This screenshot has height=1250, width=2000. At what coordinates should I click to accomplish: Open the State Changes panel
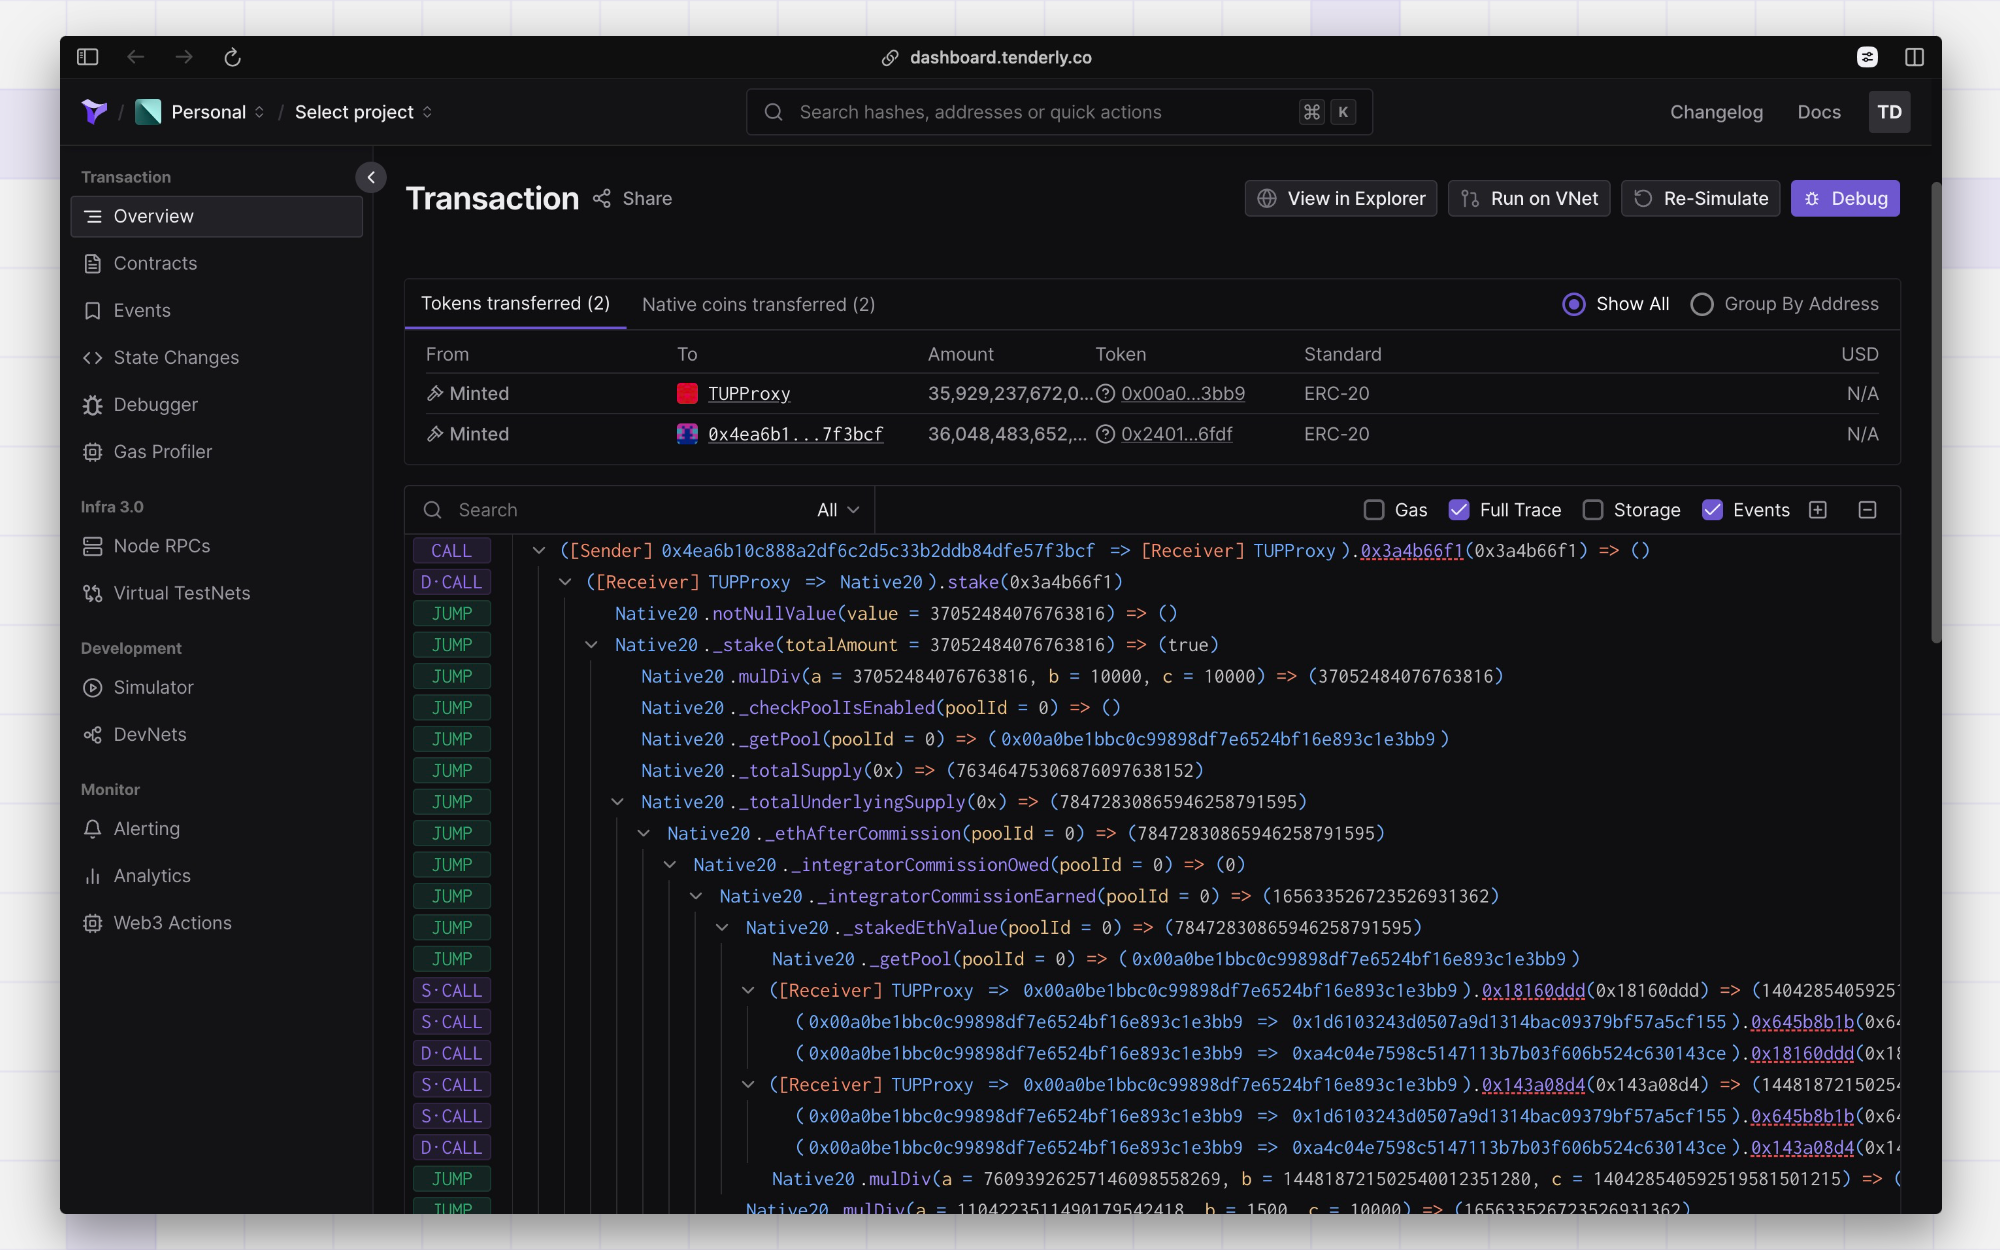click(x=175, y=357)
